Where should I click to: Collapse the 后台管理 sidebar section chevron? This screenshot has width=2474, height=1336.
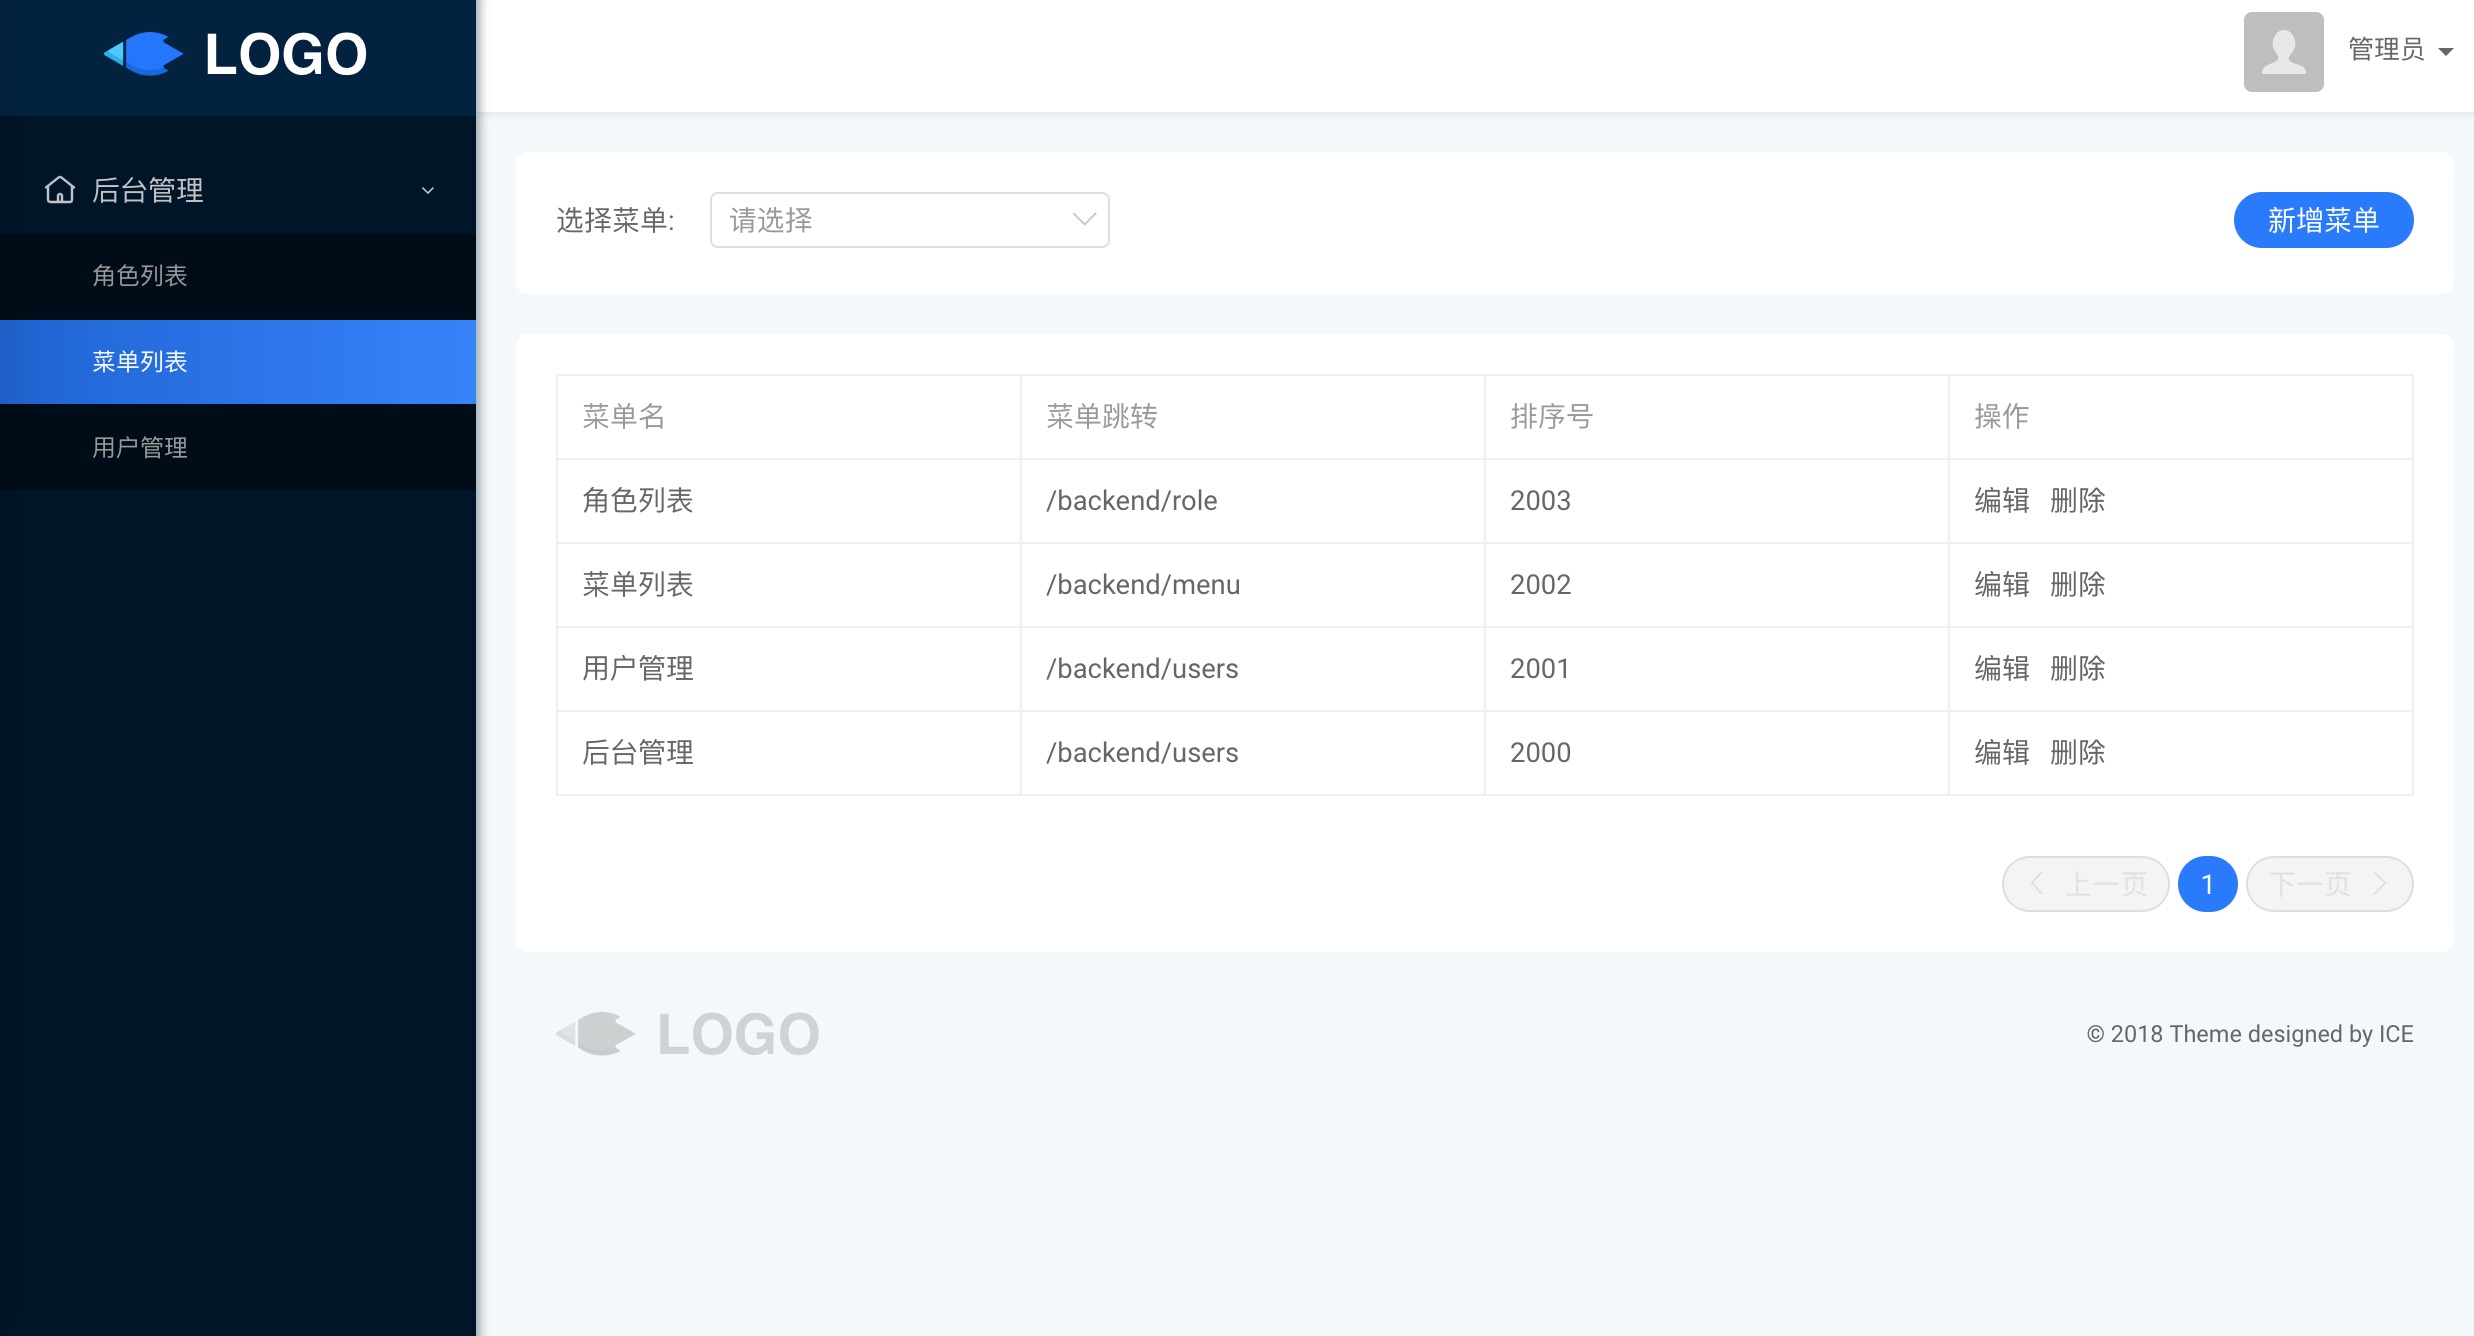(x=428, y=190)
